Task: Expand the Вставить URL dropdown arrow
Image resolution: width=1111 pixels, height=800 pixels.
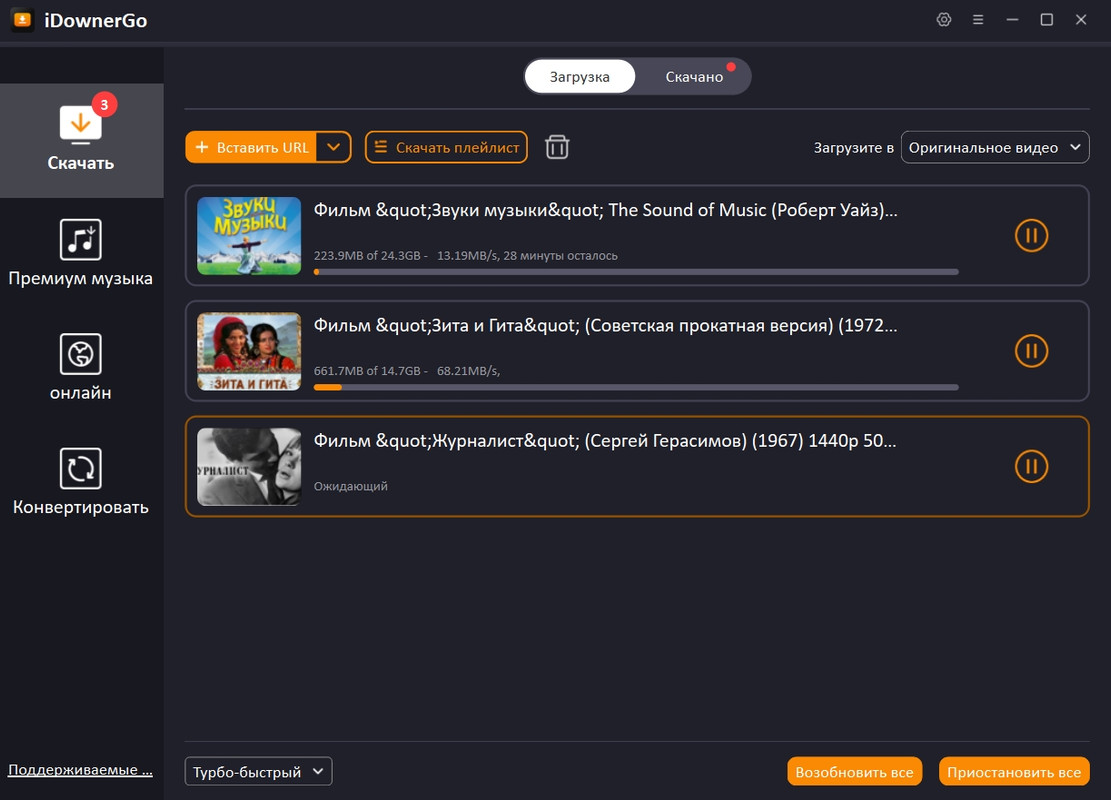Action: [x=334, y=147]
